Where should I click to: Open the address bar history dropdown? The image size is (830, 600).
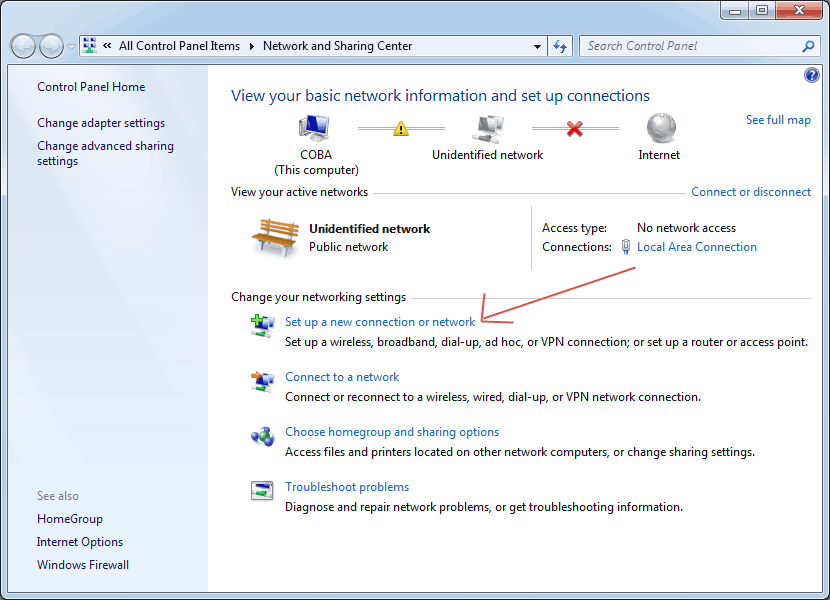pos(537,47)
